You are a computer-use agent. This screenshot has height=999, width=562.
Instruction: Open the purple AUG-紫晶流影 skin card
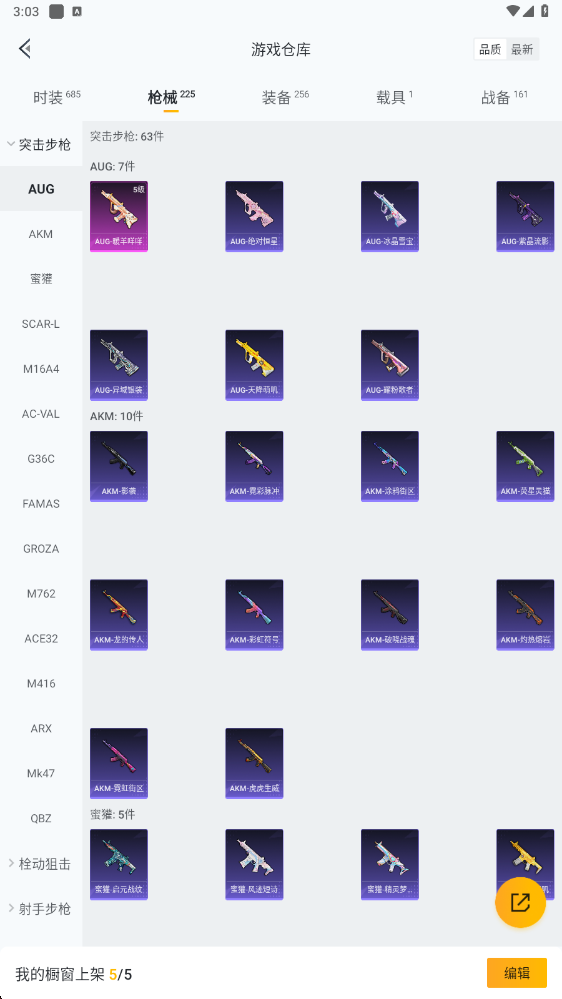[525, 217]
